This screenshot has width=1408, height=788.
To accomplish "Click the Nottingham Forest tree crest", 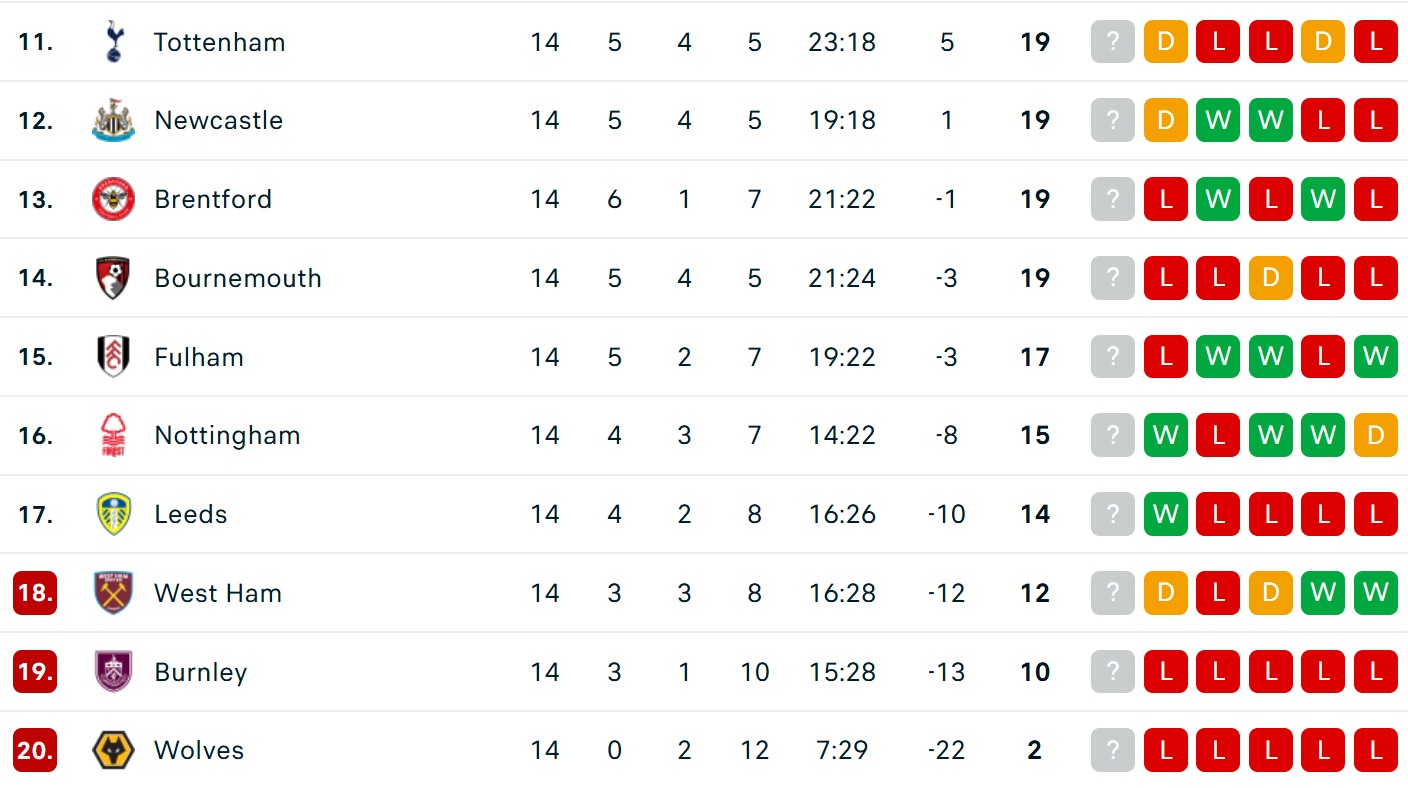I will tap(113, 435).
